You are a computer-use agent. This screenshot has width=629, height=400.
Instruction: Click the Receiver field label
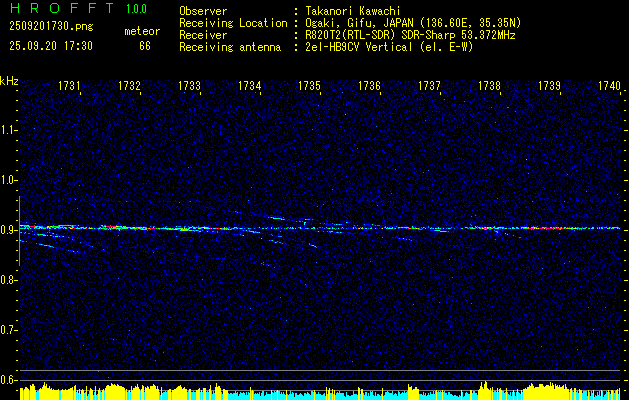coord(203,35)
